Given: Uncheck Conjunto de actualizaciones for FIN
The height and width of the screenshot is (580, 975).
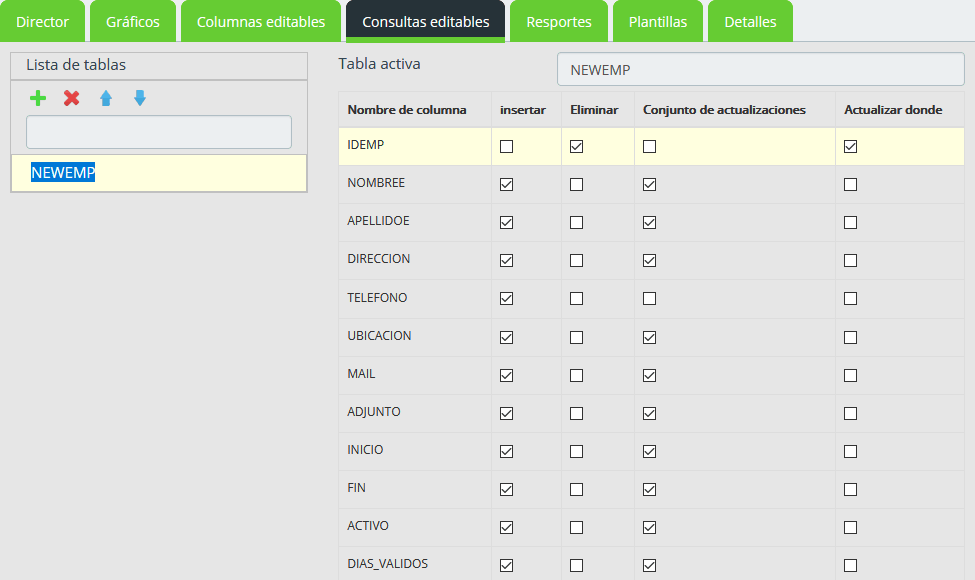Looking at the screenshot, I should [x=649, y=490].
